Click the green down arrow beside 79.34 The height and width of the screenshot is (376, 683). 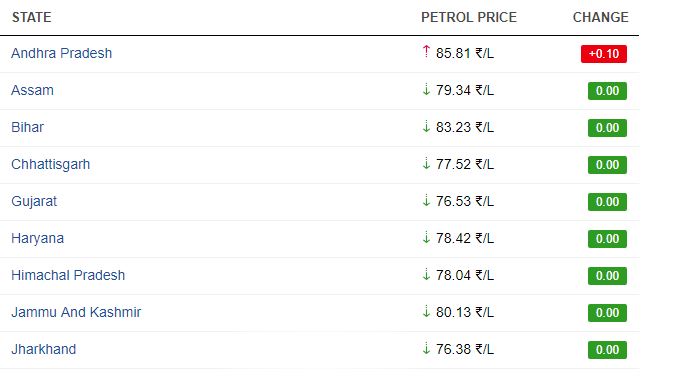pos(426,89)
